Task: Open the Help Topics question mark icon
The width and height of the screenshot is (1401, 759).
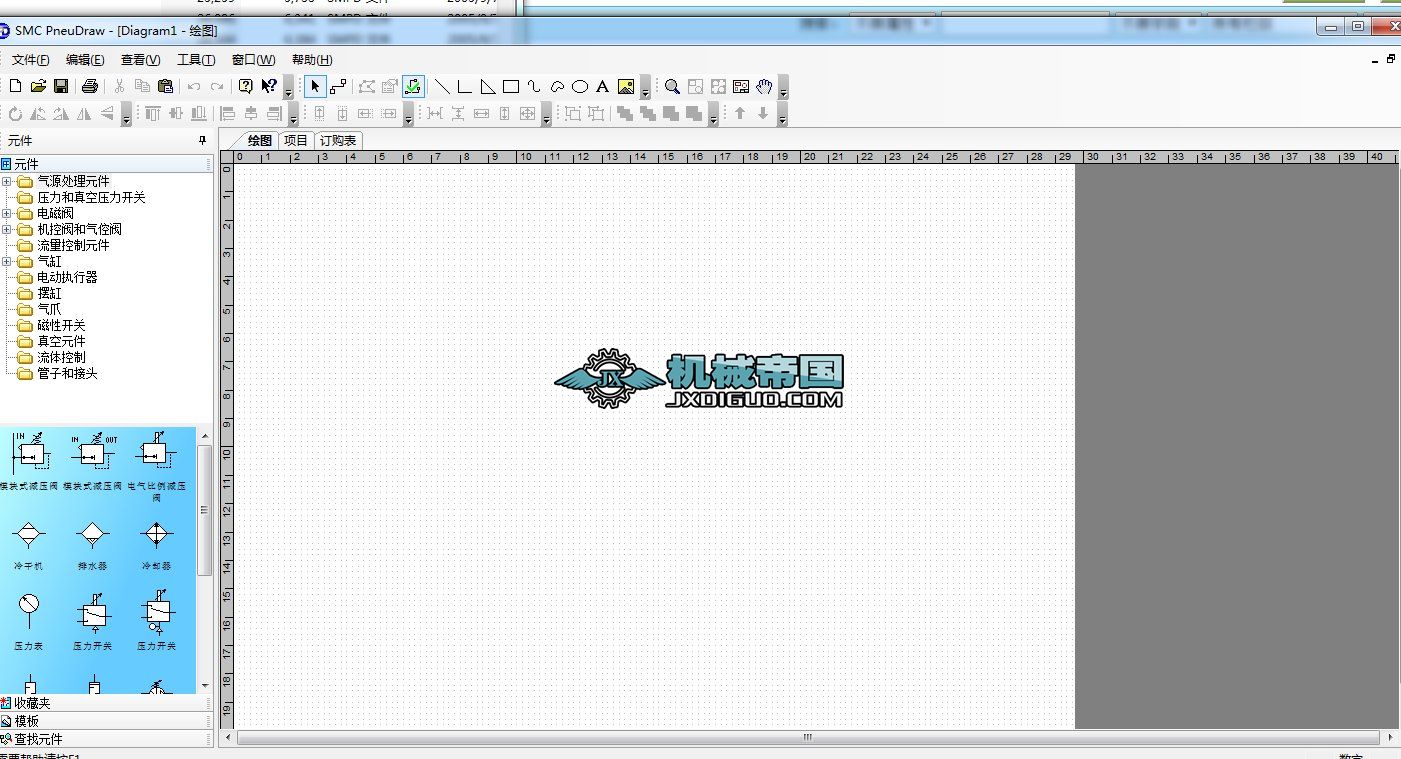Action: (246, 87)
